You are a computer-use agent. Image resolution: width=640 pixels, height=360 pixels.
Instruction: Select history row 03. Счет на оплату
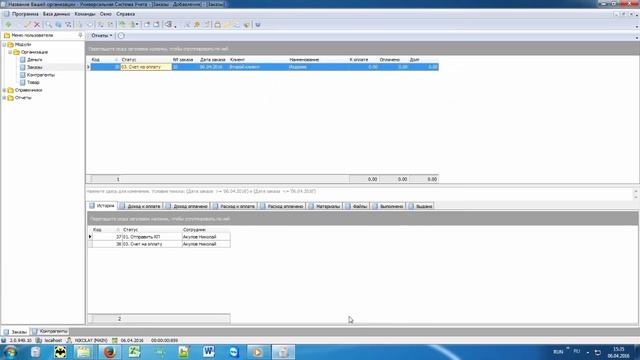pyautogui.click(x=159, y=244)
